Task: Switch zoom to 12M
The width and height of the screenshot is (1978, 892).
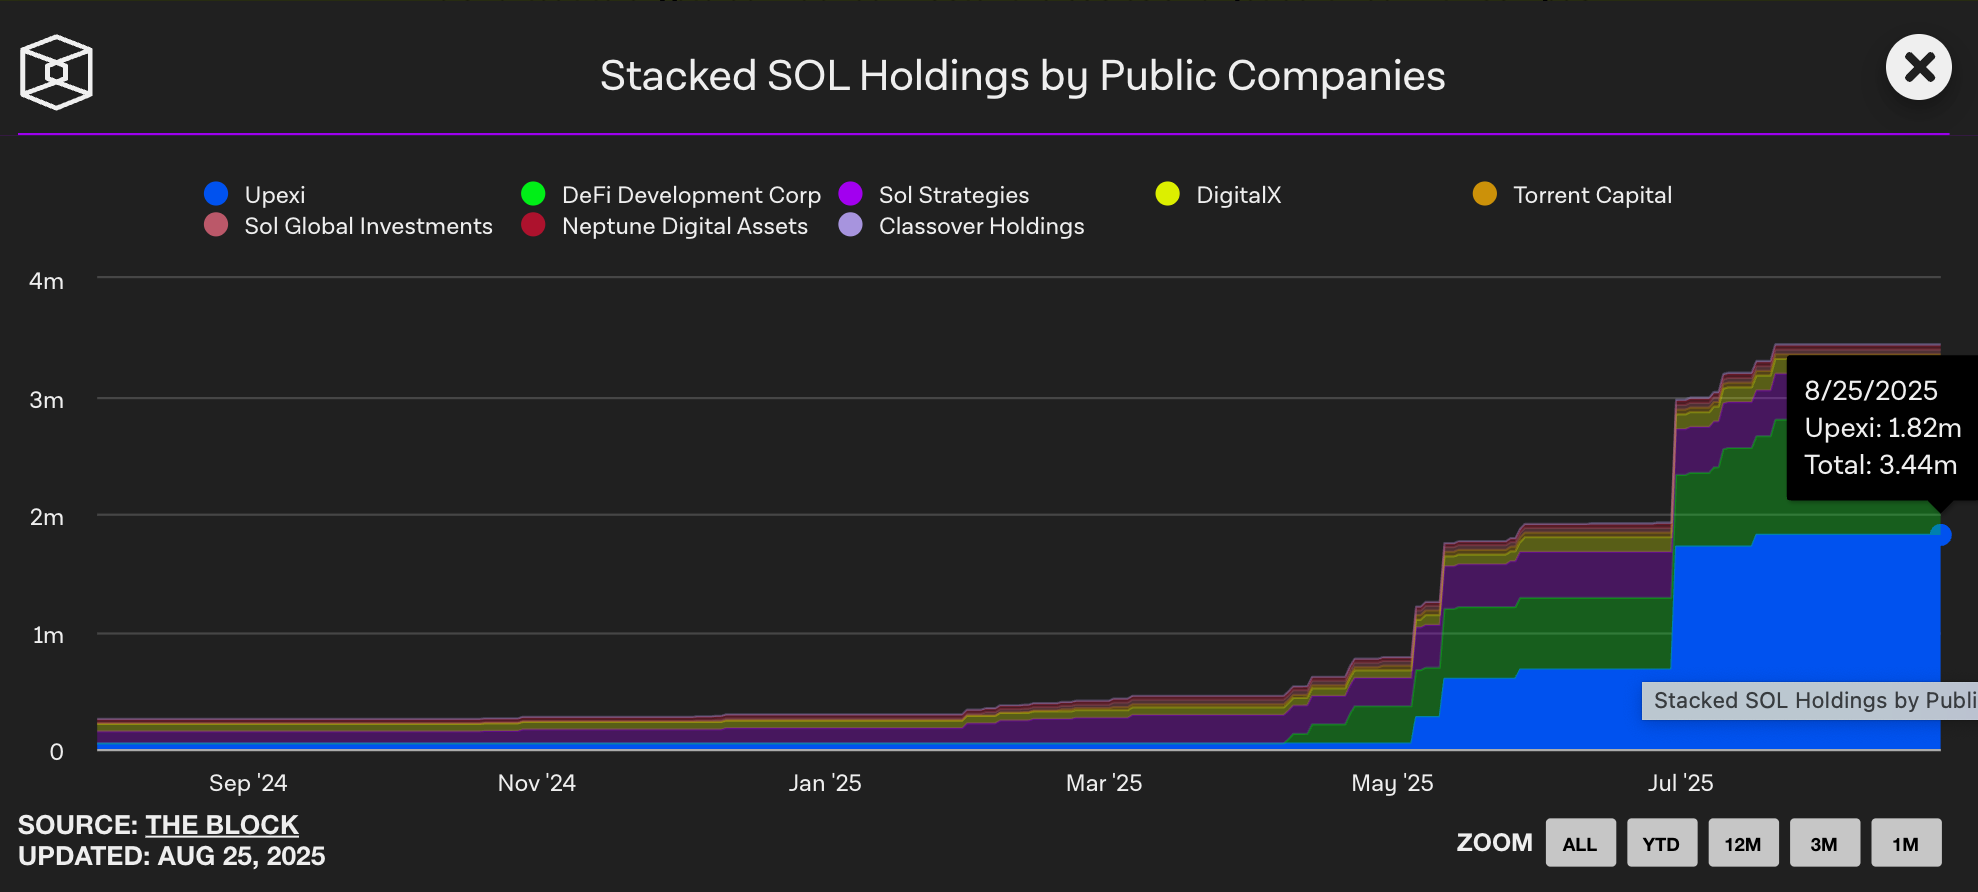Action: [x=1742, y=843]
